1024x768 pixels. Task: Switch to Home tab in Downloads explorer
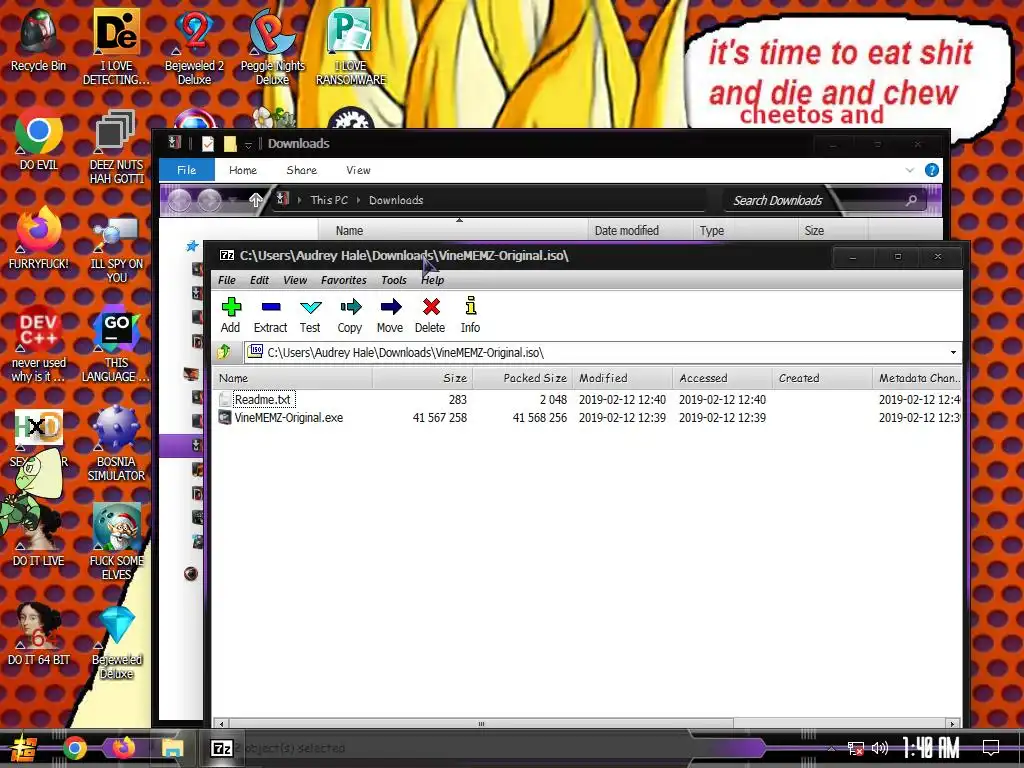coord(243,170)
